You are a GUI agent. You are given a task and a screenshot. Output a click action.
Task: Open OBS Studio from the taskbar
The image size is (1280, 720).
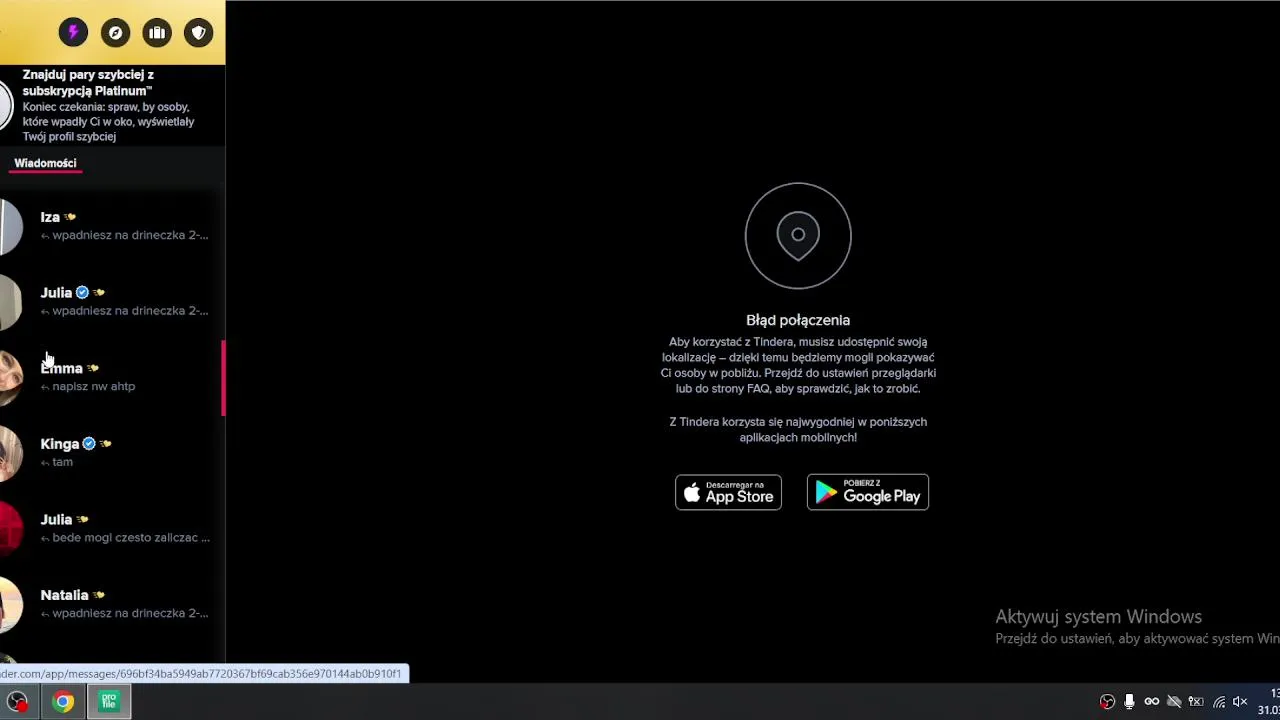pos(17,702)
